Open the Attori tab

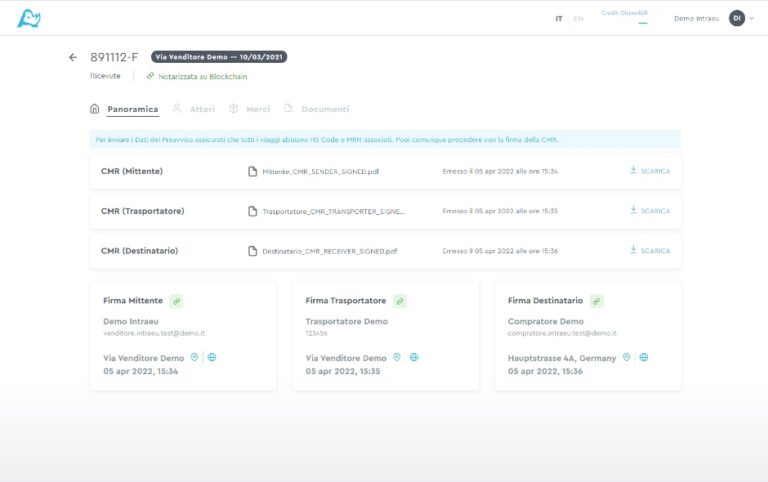coord(194,108)
